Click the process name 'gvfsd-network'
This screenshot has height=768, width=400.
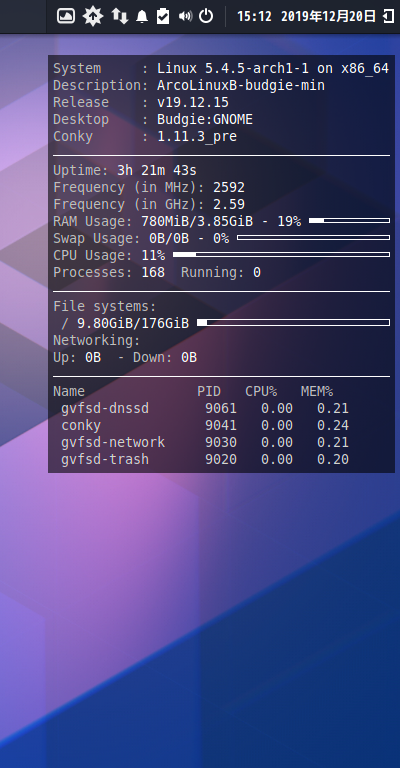113,442
